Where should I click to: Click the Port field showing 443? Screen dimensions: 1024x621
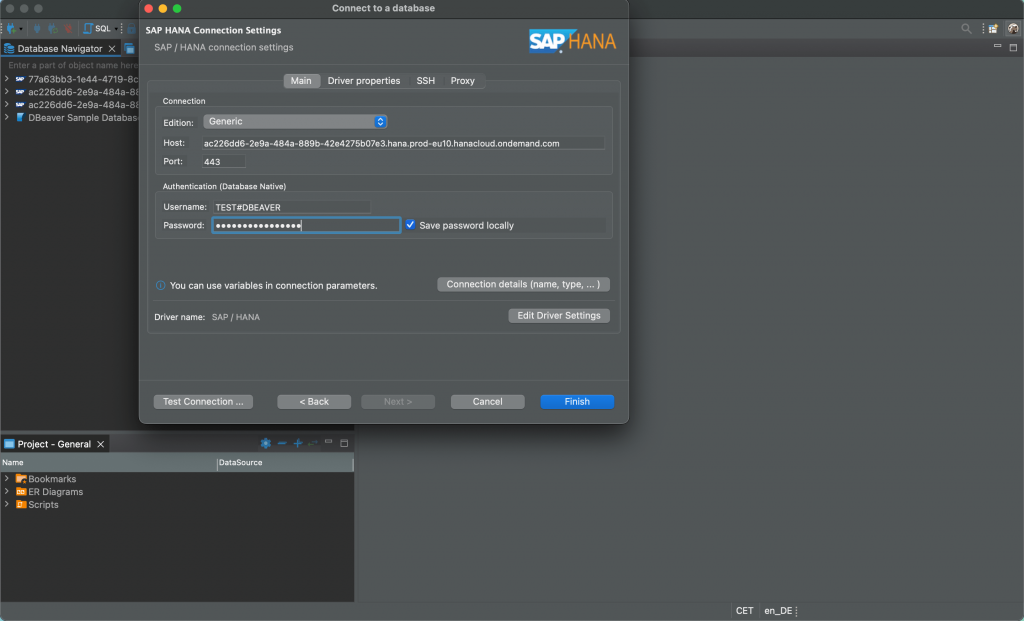coord(223,161)
